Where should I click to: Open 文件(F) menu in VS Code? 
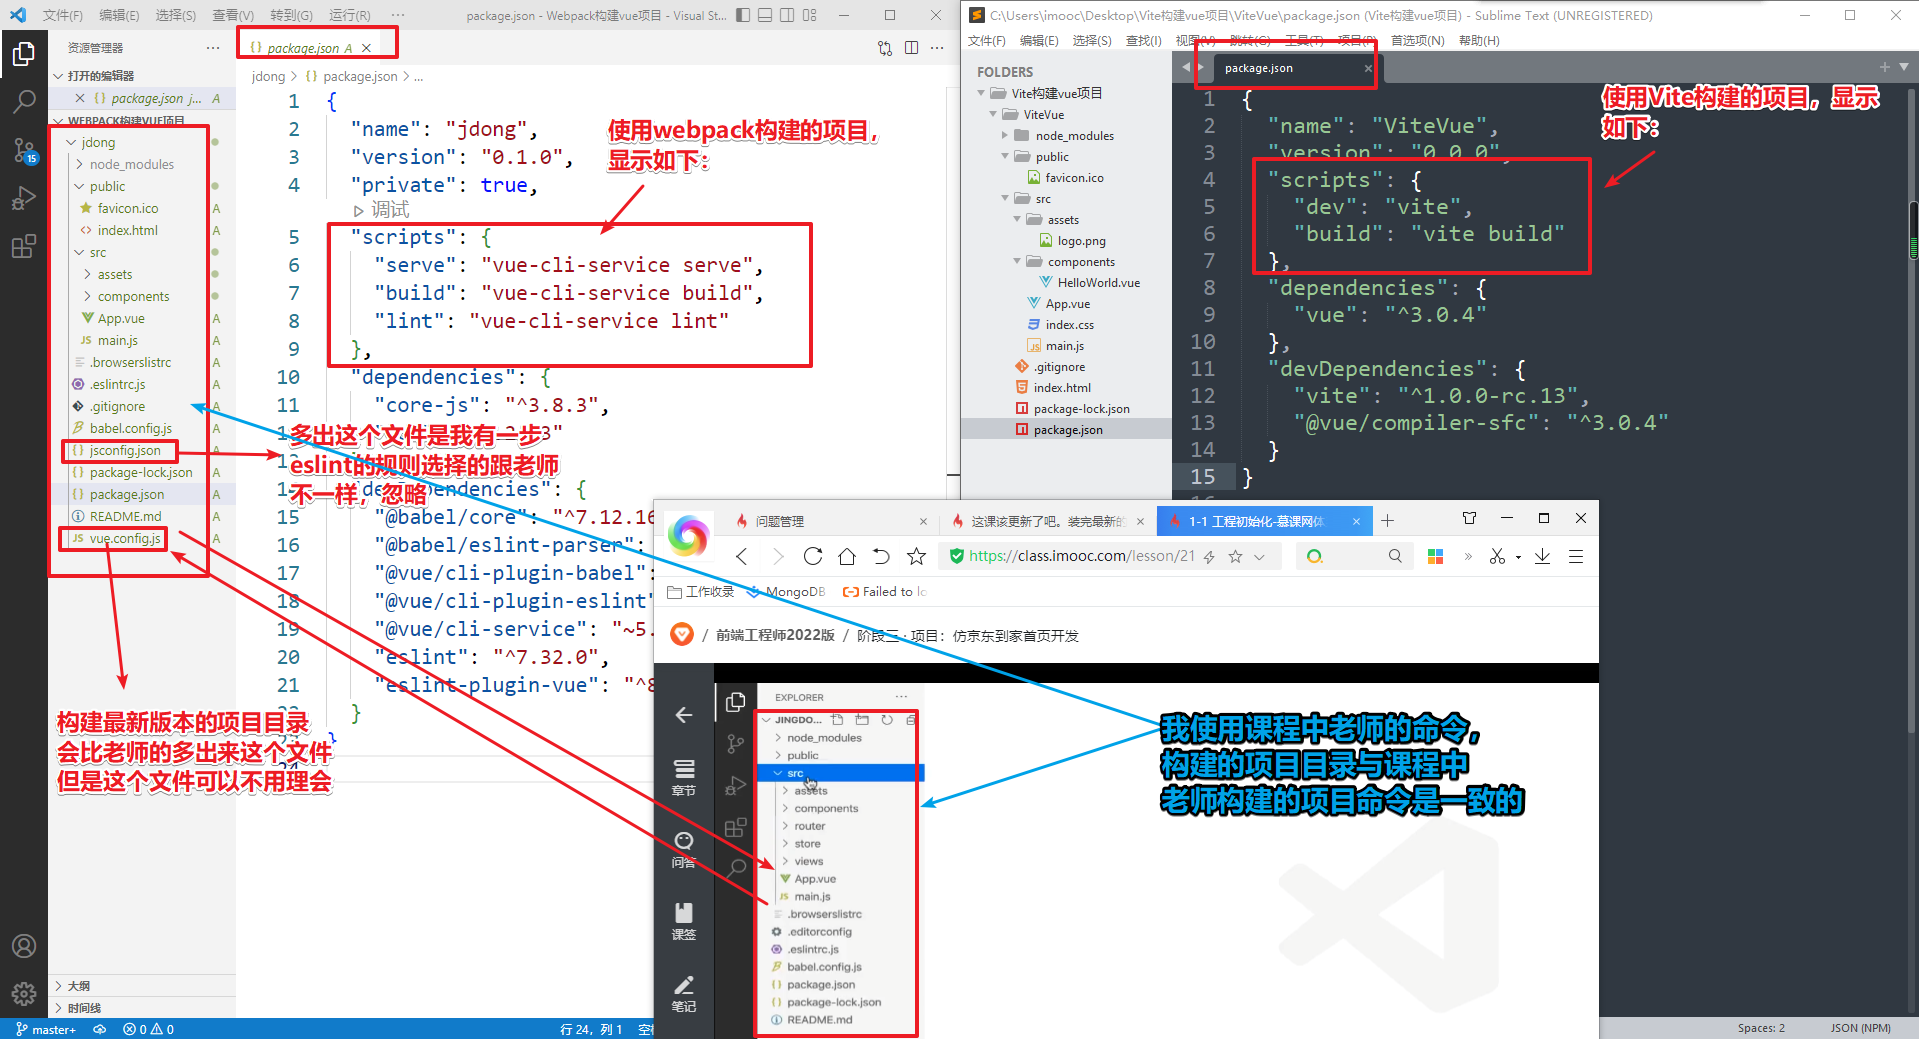click(63, 15)
